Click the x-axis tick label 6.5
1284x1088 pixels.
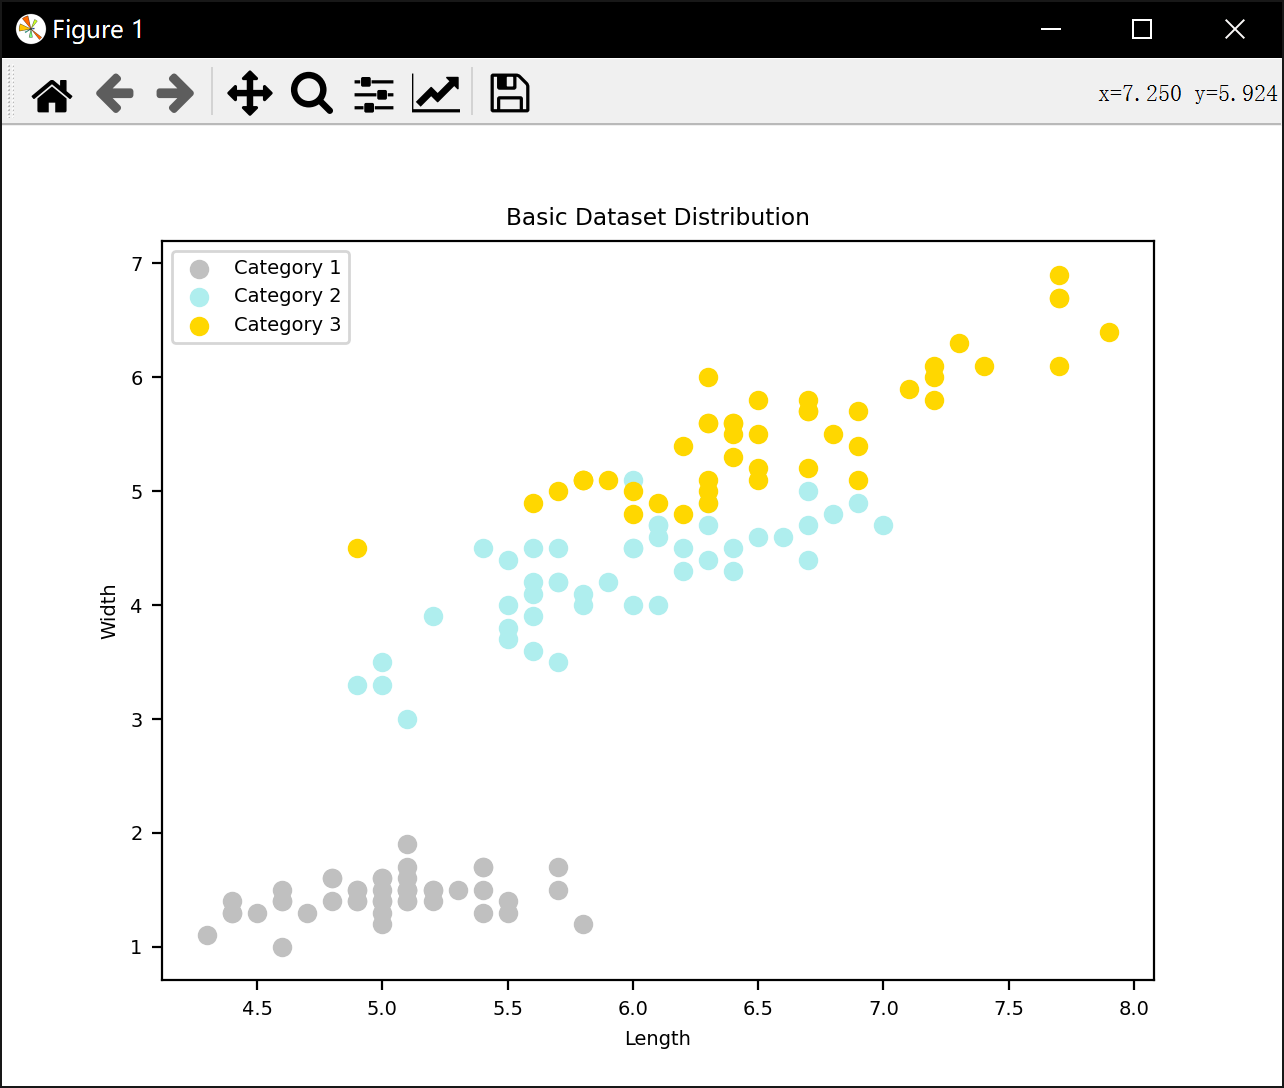click(x=758, y=1008)
